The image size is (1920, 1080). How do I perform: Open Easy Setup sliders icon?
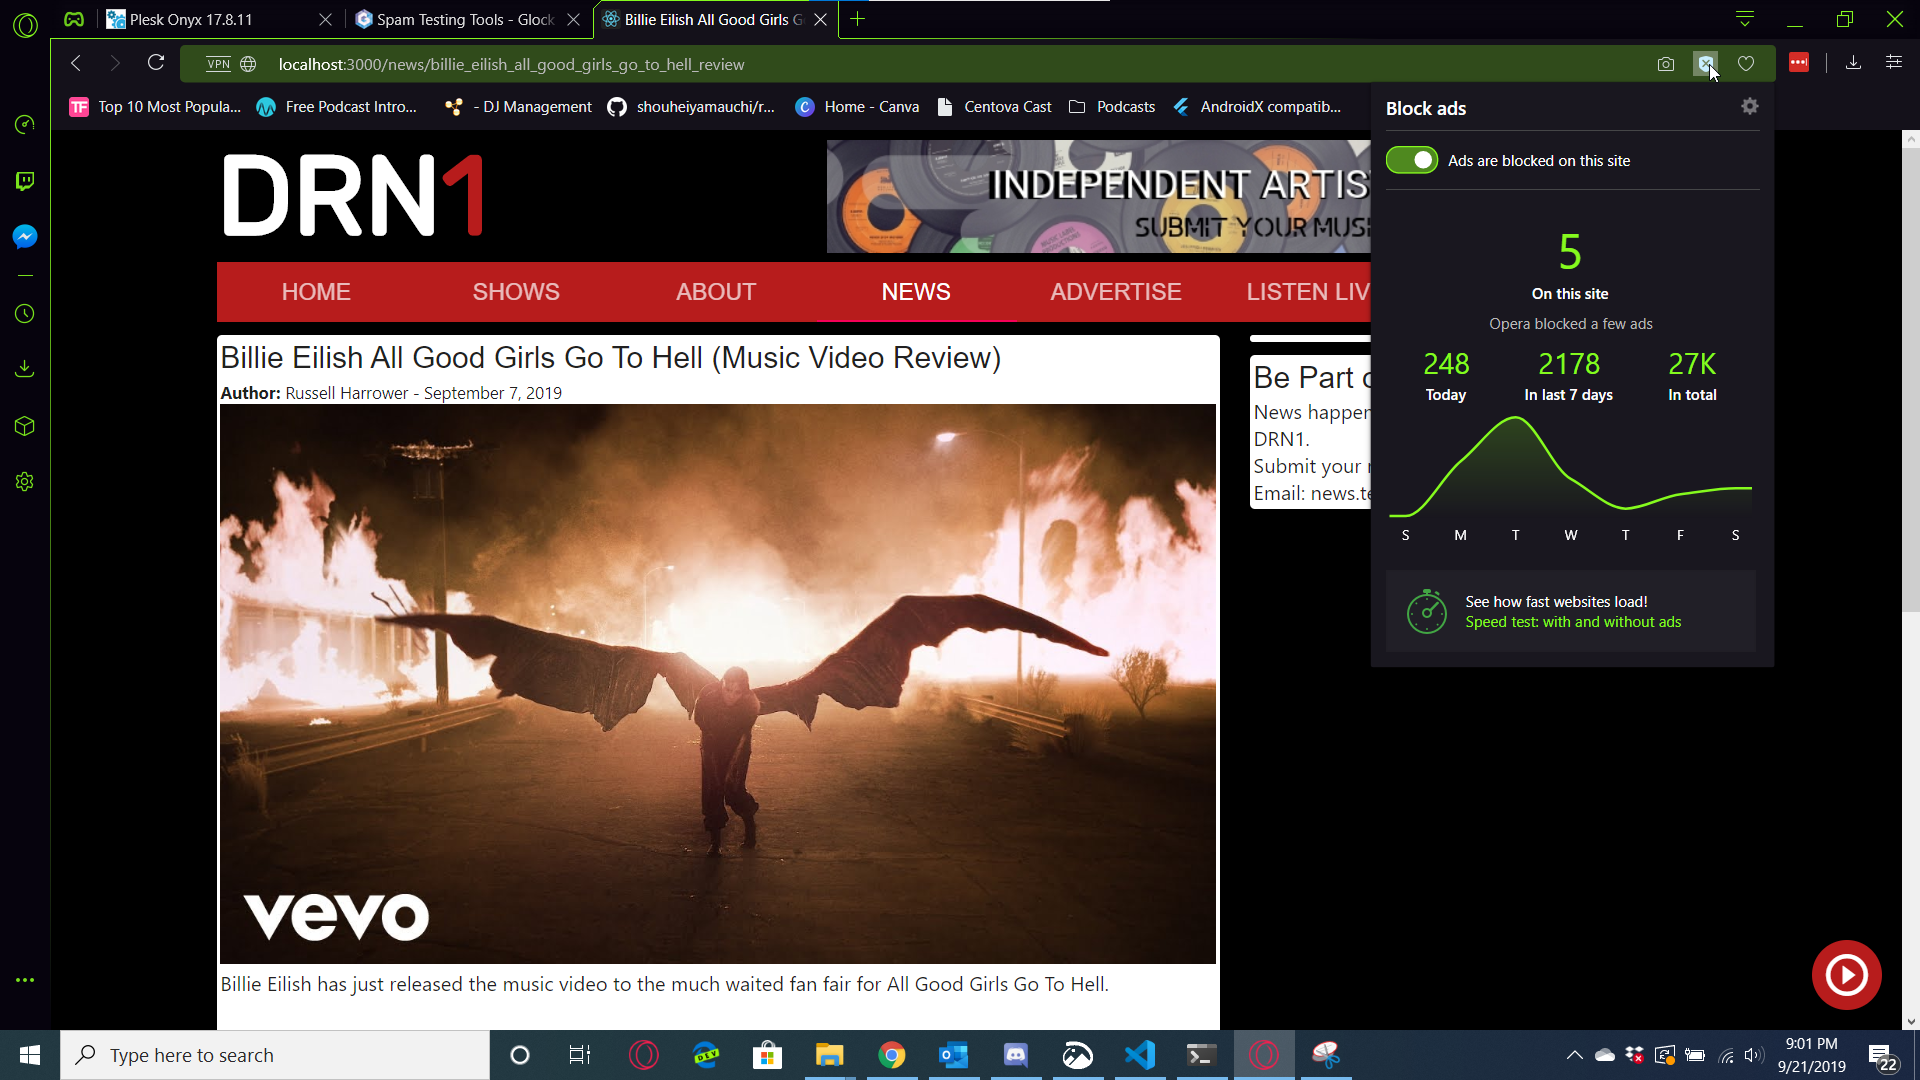point(1894,62)
